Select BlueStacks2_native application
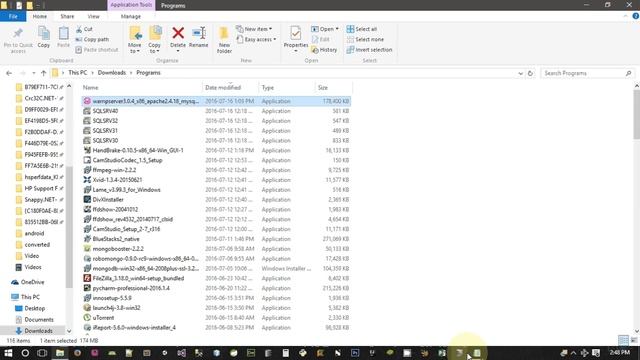Viewport: 640px width, 360px height. [216, 239]
